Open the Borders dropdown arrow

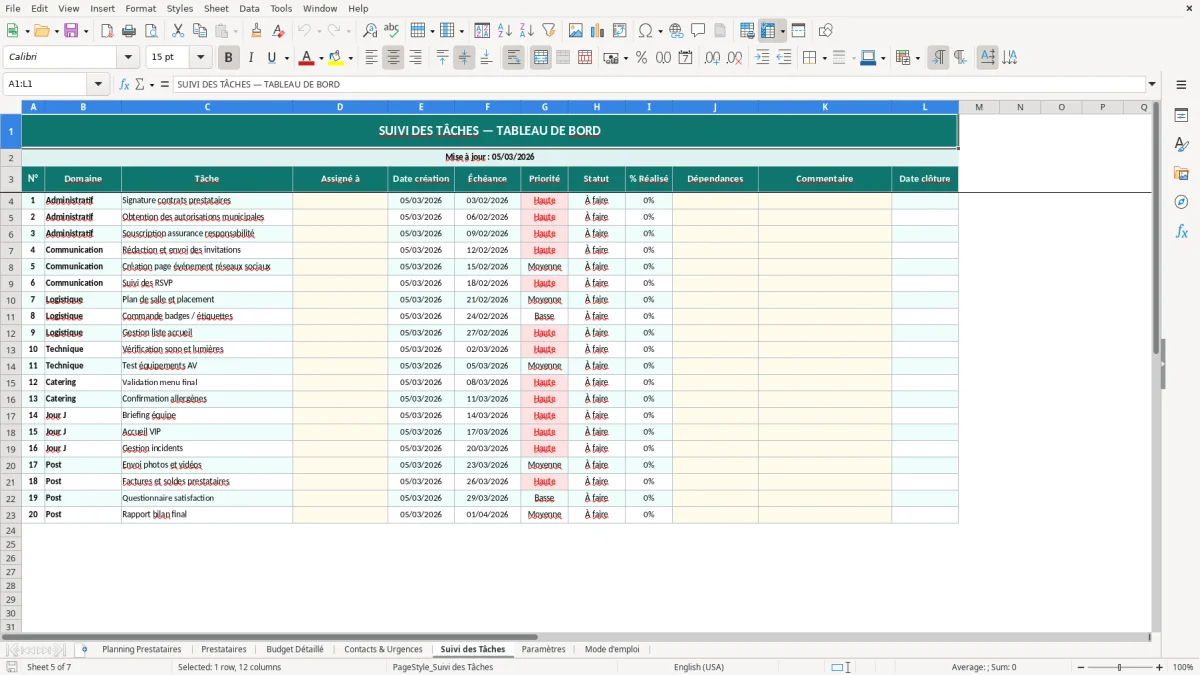tap(824, 58)
